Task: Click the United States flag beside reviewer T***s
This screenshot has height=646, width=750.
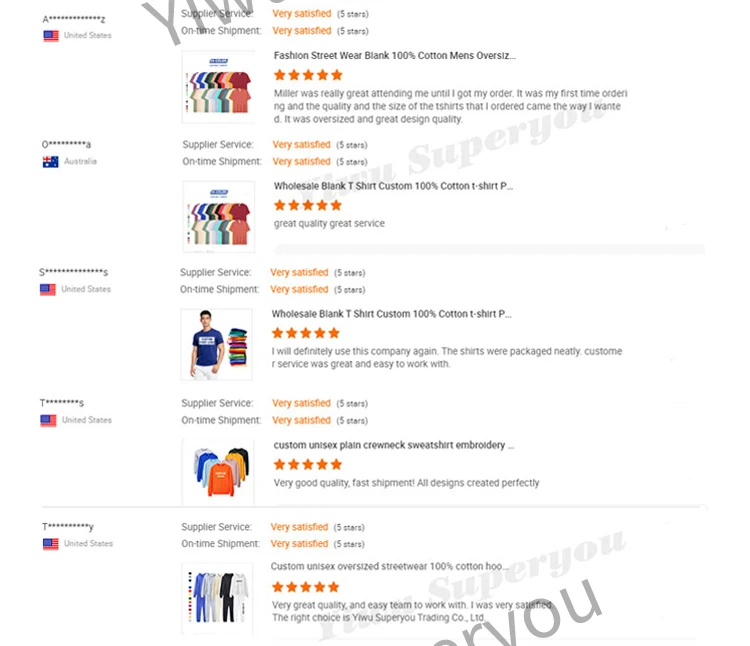Action: click(x=48, y=421)
